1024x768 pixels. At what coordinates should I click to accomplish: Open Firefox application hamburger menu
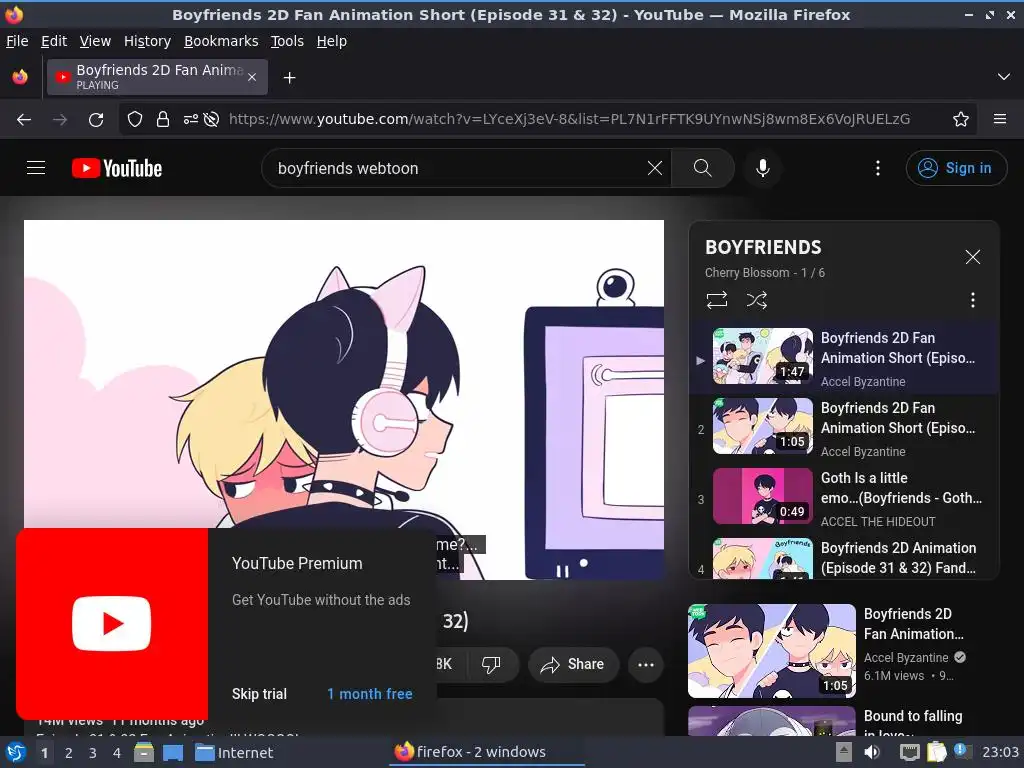(999, 120)
